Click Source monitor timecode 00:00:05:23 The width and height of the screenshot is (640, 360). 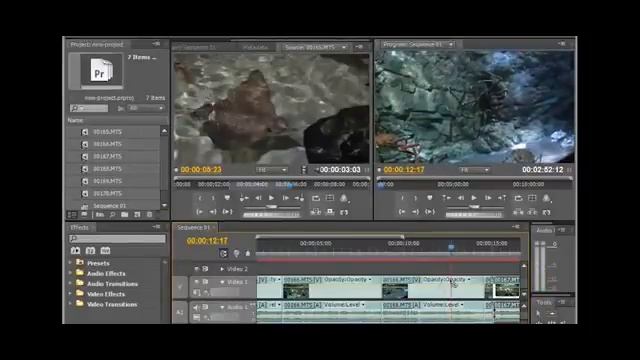(200, 169)
